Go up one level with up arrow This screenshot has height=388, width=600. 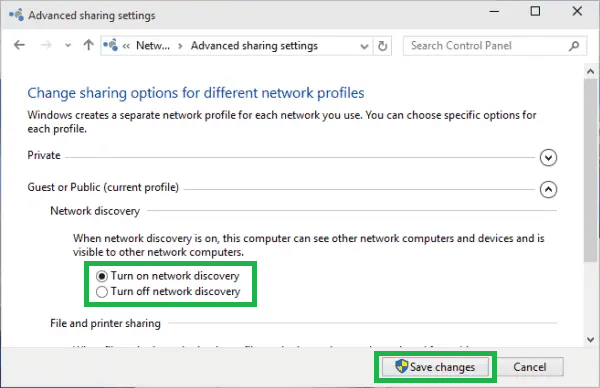[x=88, y=45]
